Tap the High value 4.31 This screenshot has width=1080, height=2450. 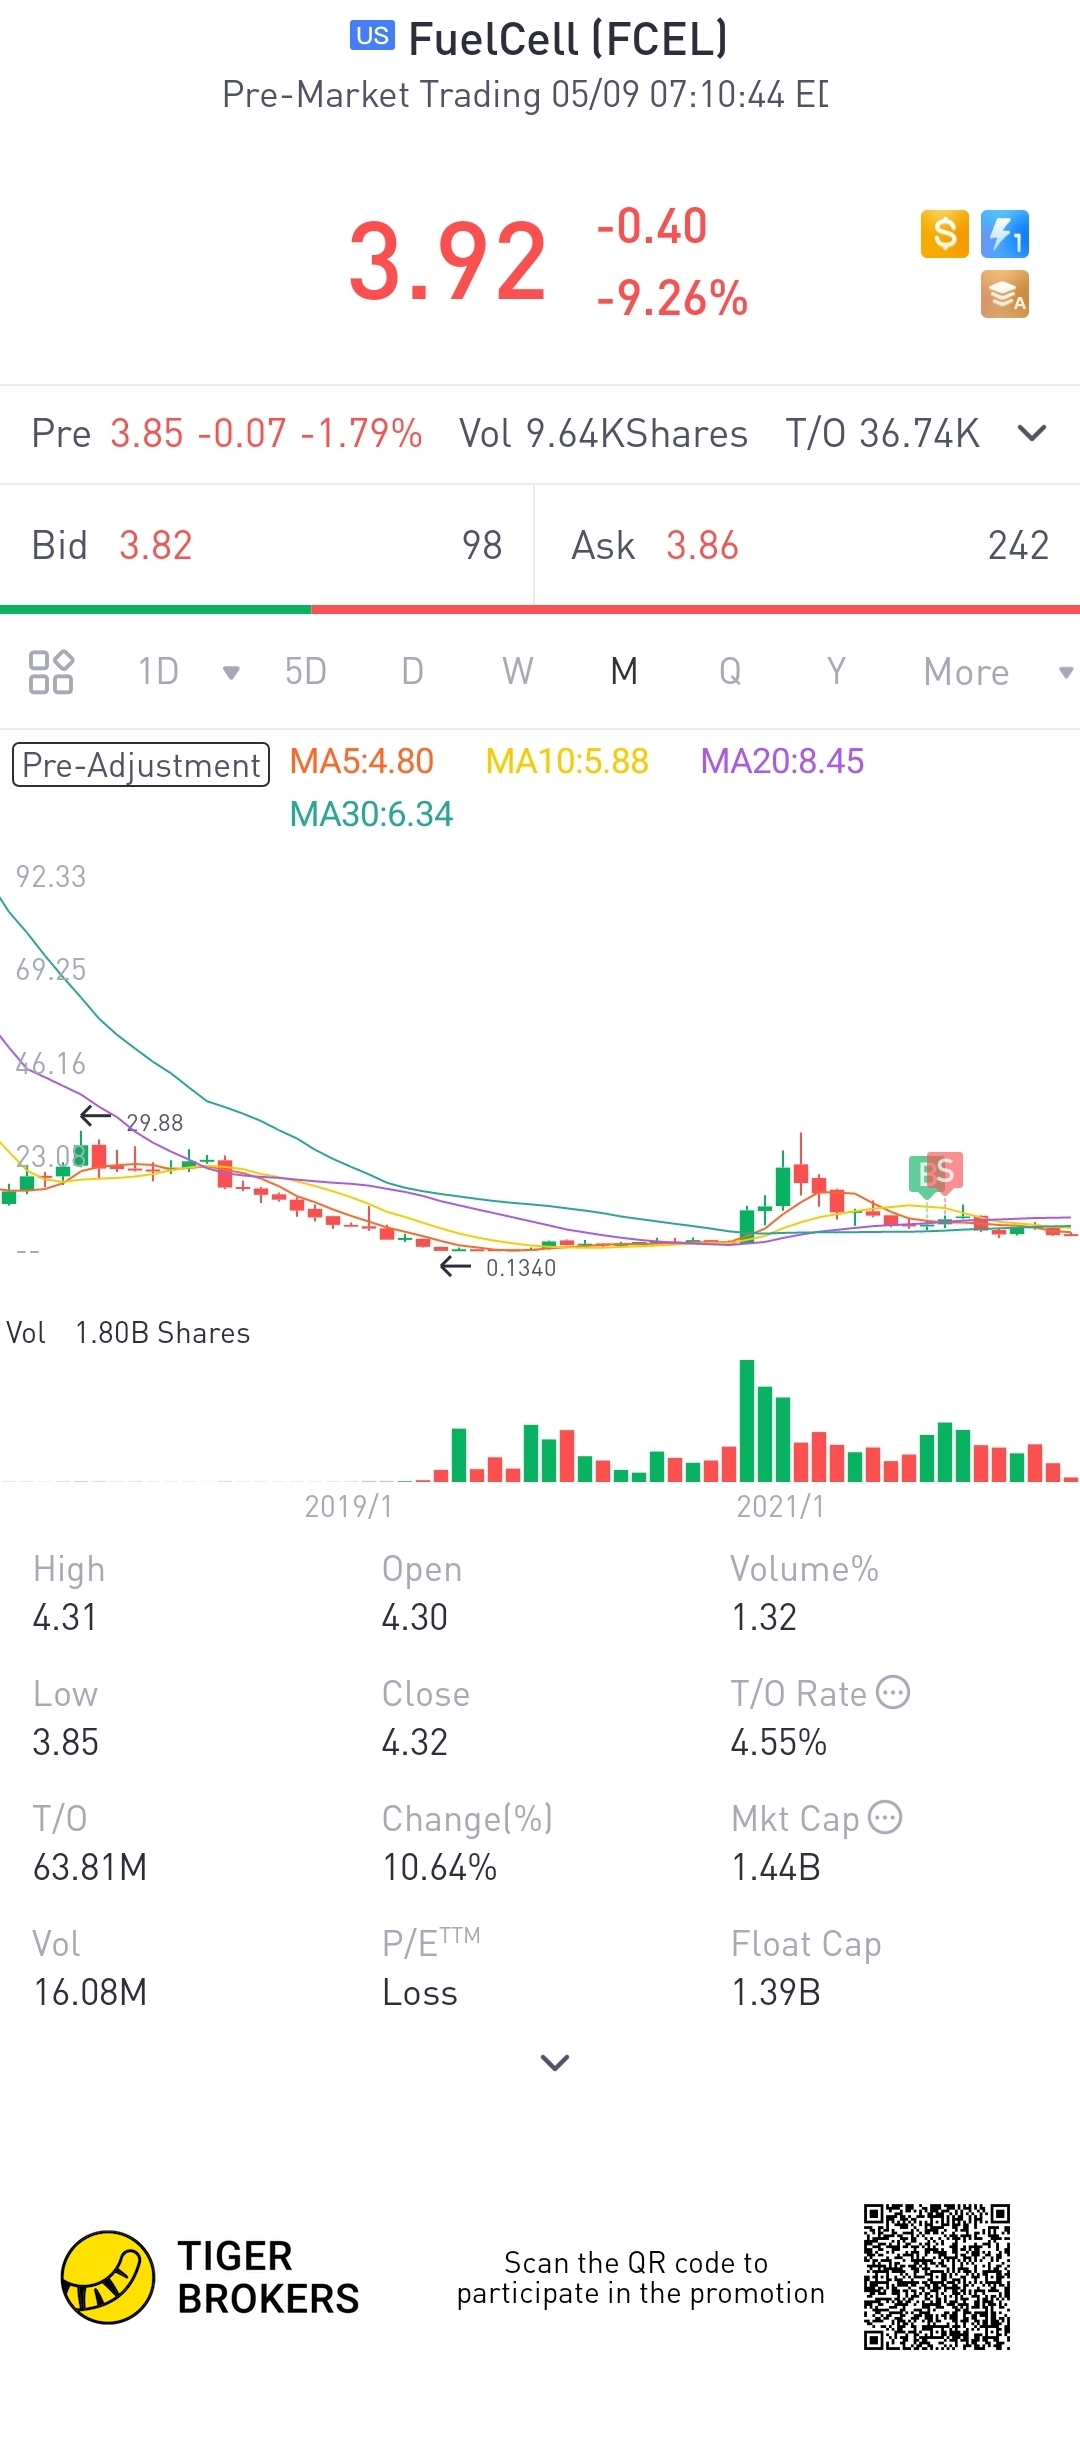coord(65,1617)
